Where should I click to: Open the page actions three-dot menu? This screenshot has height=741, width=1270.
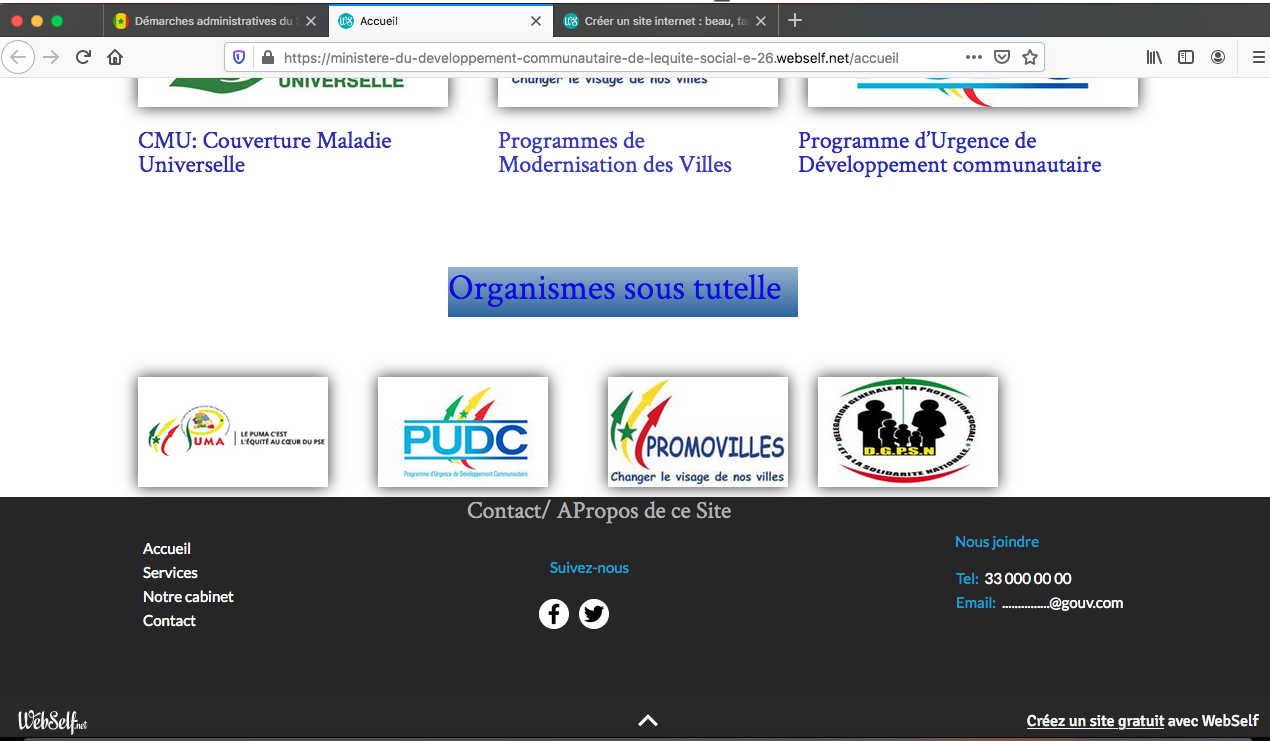973,57
